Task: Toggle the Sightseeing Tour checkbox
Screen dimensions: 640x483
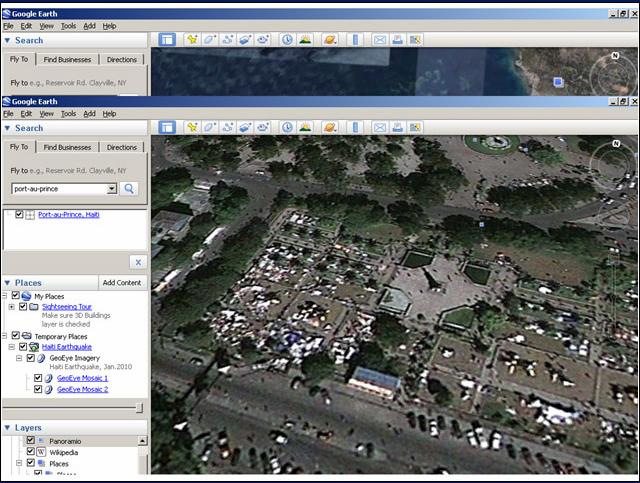Action: click(x=22, y=306)
